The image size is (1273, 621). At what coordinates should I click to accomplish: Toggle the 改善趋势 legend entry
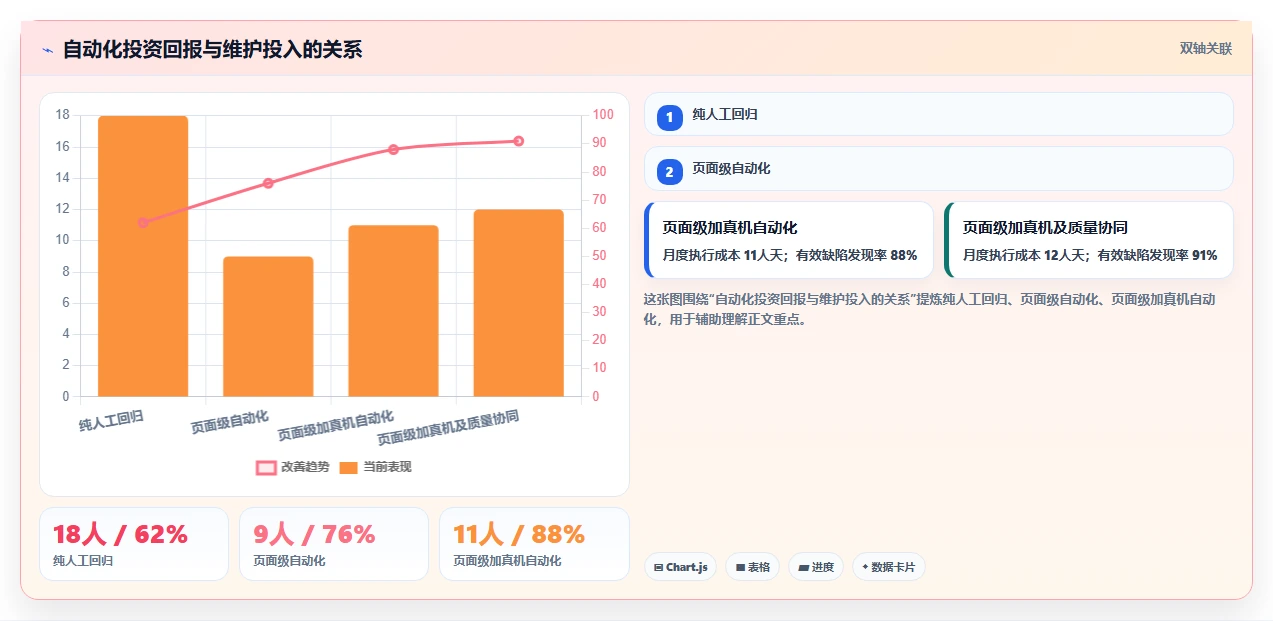coord(292,467)
